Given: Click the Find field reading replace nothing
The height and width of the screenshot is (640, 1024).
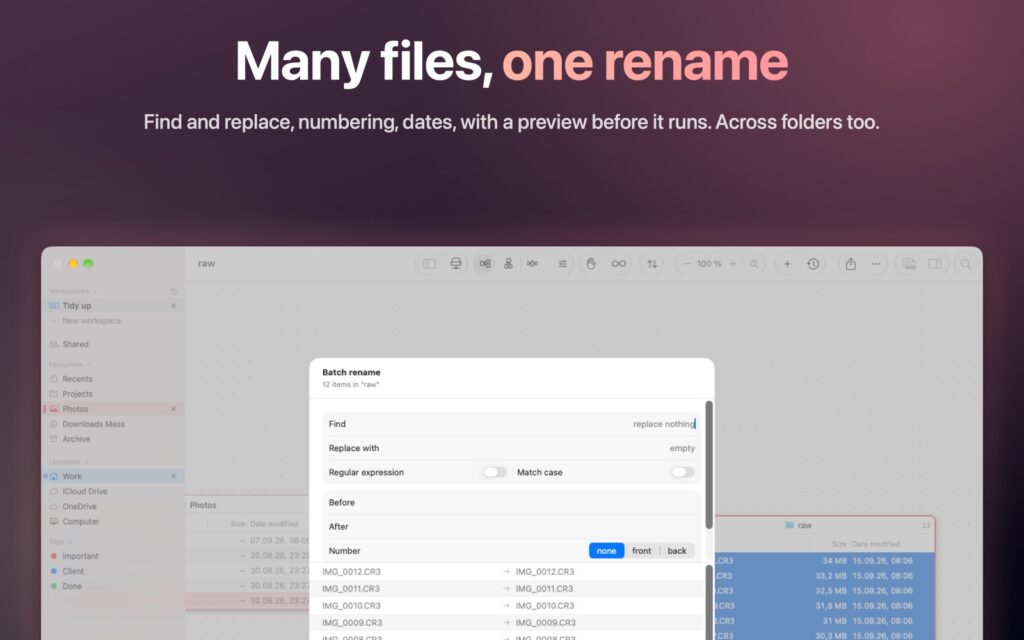Looking at the screenshot, I should point(511,424).
